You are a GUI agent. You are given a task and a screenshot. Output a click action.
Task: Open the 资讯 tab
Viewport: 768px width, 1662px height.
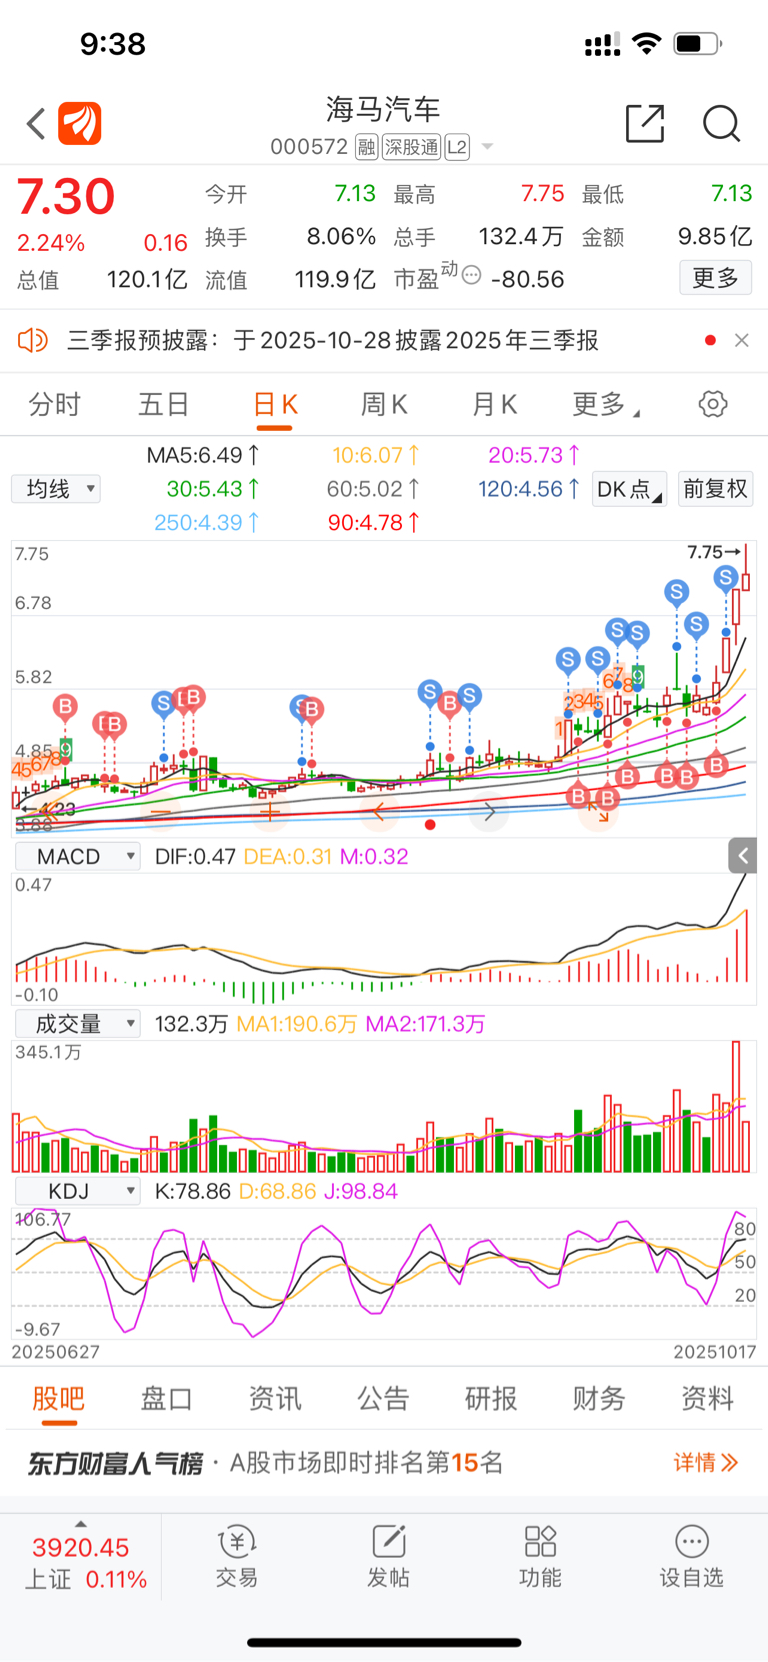[x=275, y=1398]
